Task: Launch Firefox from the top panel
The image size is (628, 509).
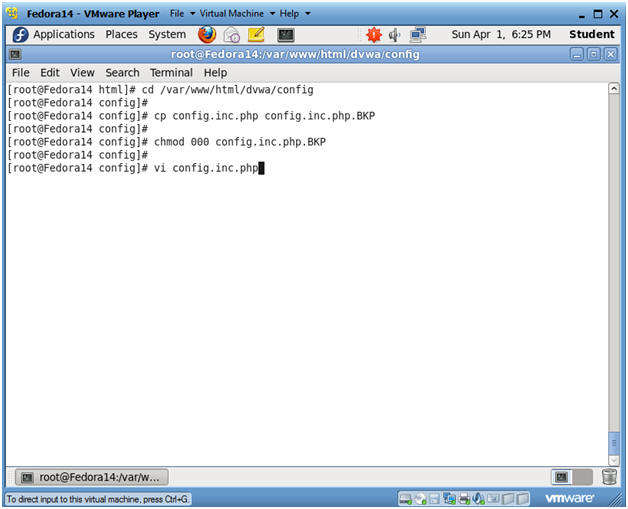Action: click(207, 34)
